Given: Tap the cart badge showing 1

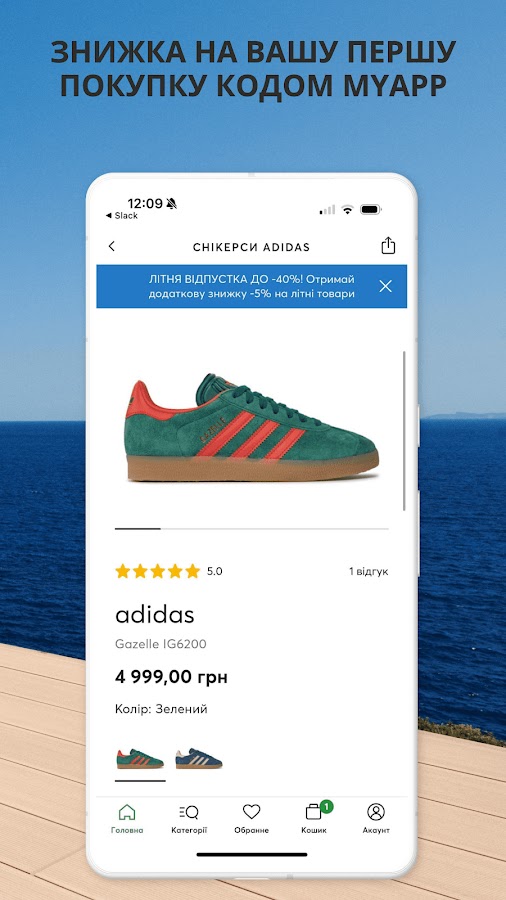Looking at the screenshot, I should [326, 807].
